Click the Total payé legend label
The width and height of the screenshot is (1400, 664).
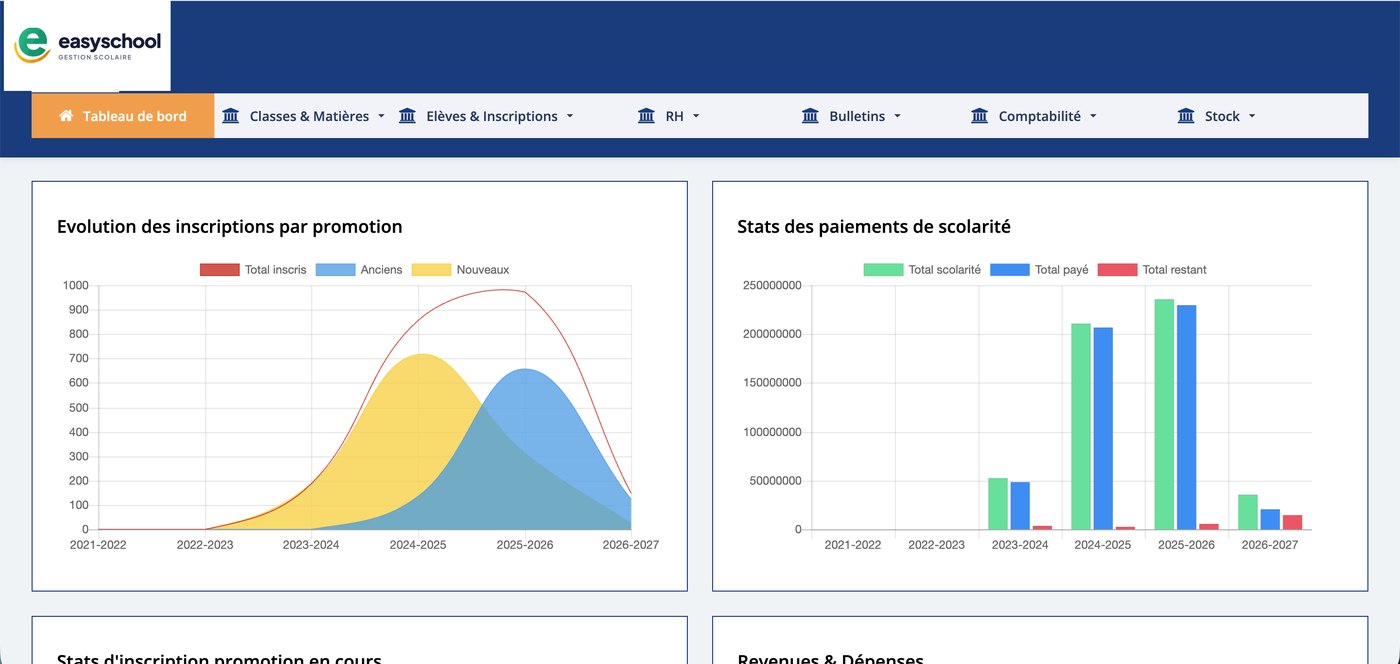tap(1061, 270)
